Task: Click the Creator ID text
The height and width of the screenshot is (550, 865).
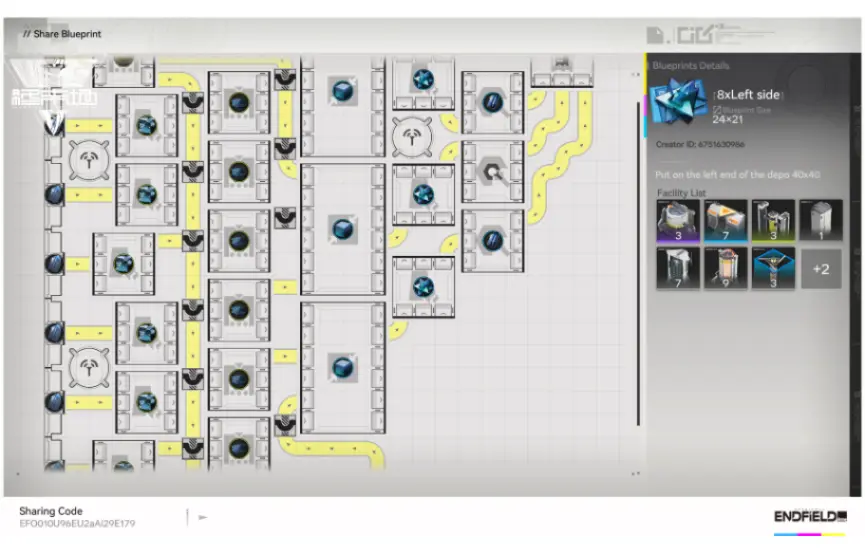Action: point(700,144)
